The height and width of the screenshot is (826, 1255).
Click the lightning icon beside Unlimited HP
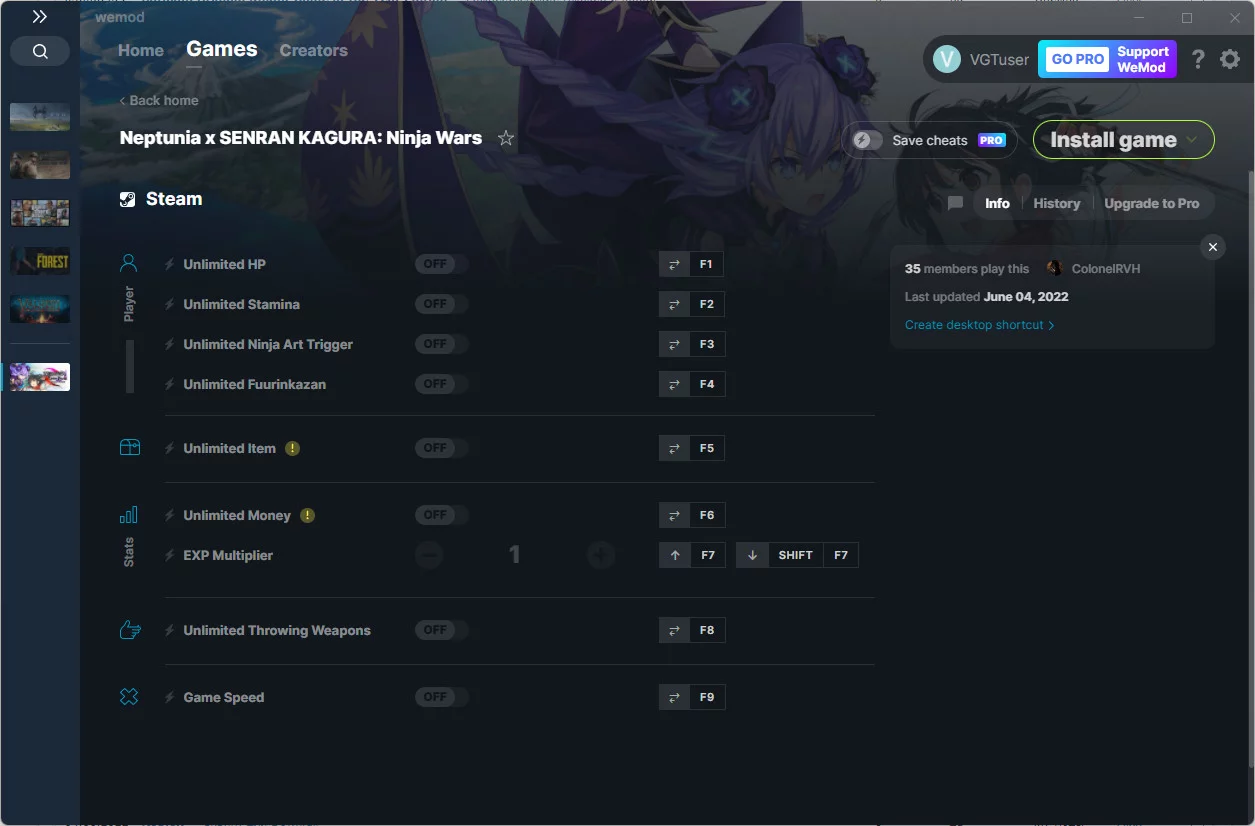click(x=170, y=264)
